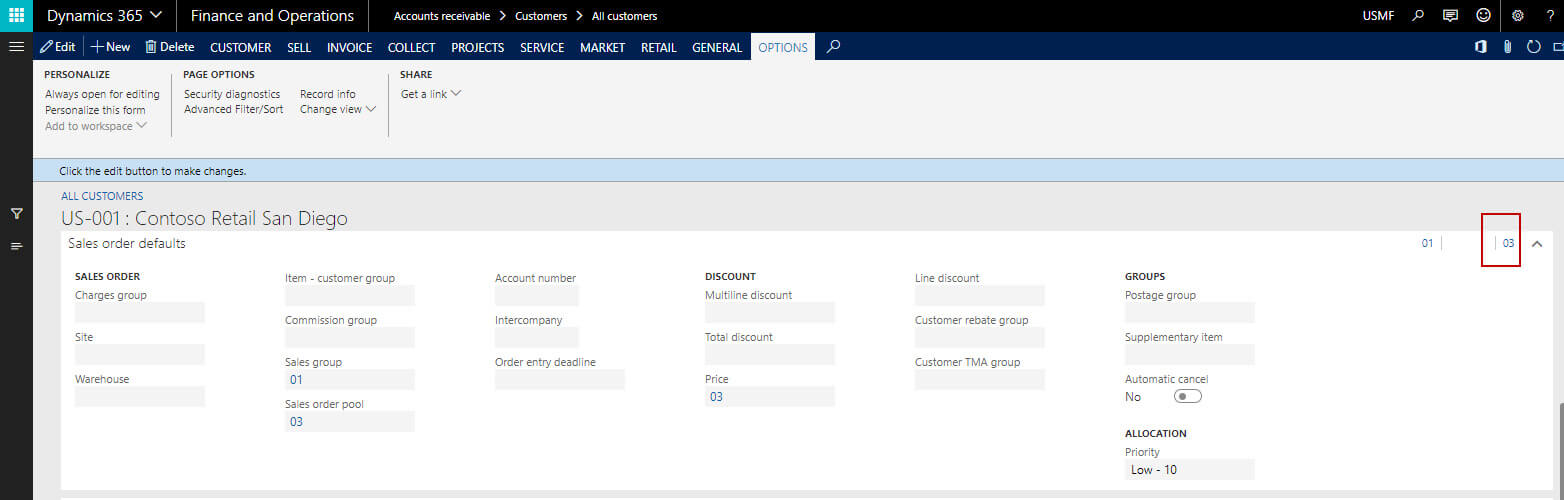Click the Sales group field showing 01
1564x500 pixels.
pos(350,379)
